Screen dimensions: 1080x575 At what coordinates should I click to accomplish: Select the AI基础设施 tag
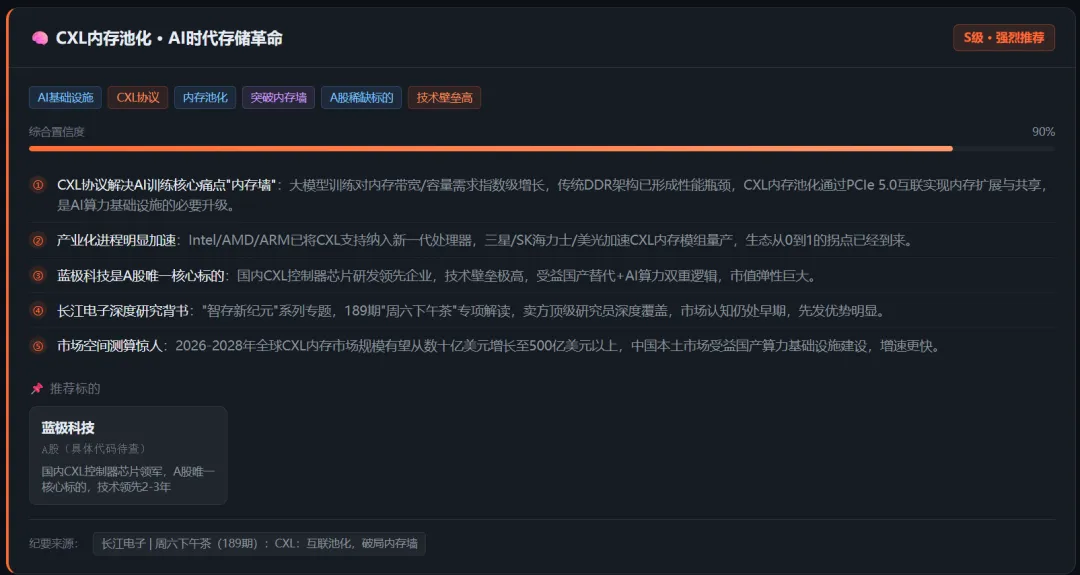tap(65, 98)
